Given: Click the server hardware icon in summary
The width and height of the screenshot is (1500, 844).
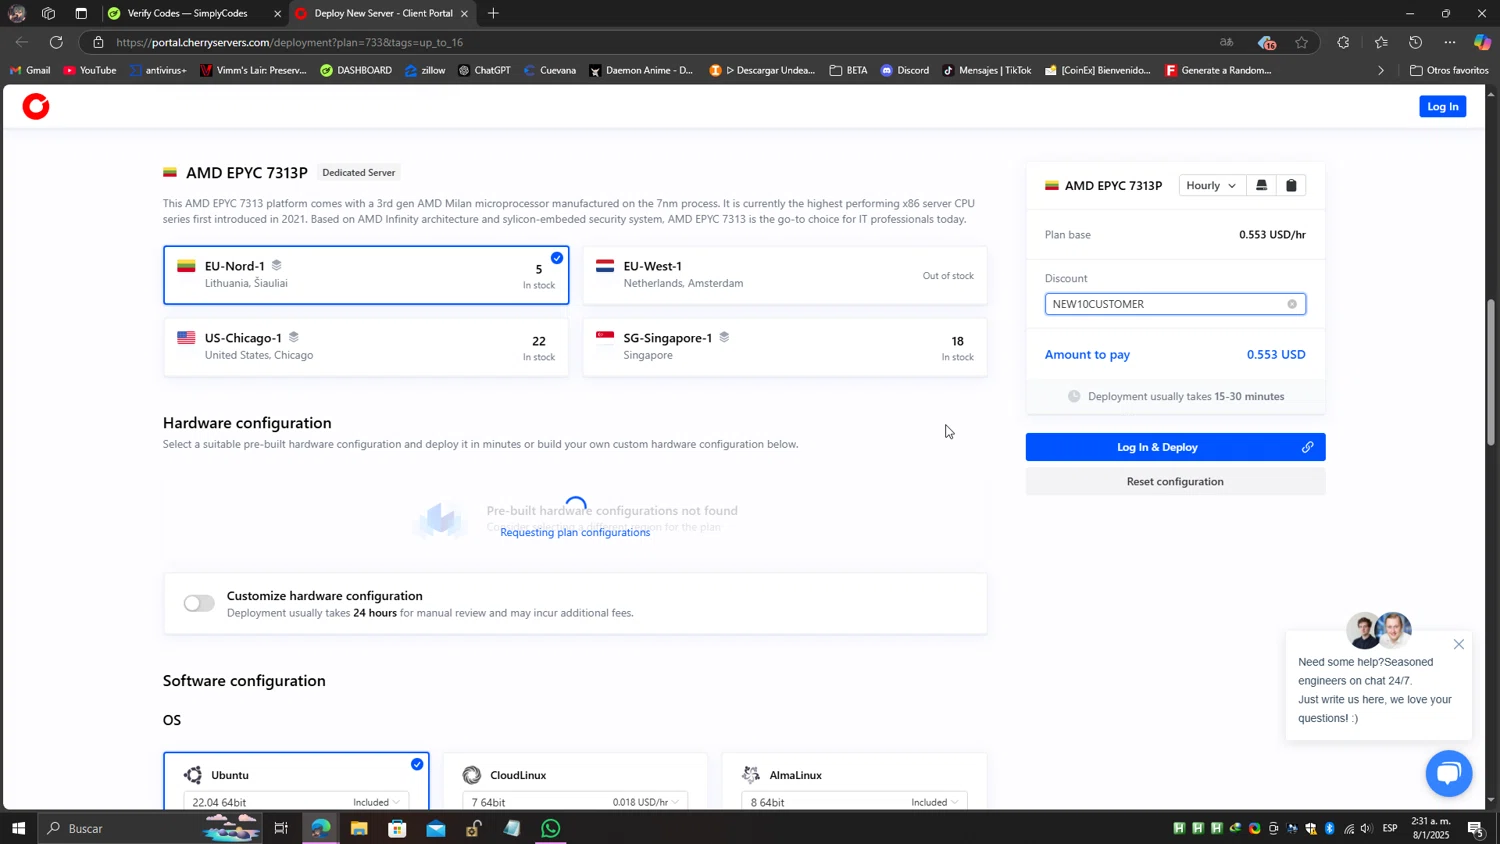Looking at the screenshot, I should pyautogui.click(x=1261, y=186).
